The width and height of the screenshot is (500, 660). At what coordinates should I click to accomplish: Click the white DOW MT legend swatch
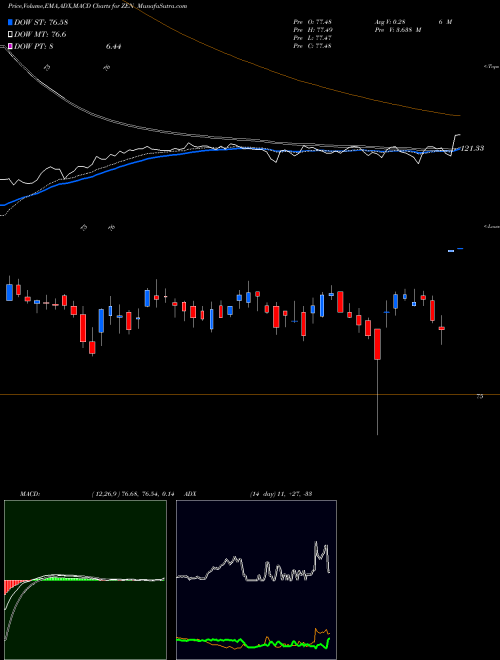point(10,34)
